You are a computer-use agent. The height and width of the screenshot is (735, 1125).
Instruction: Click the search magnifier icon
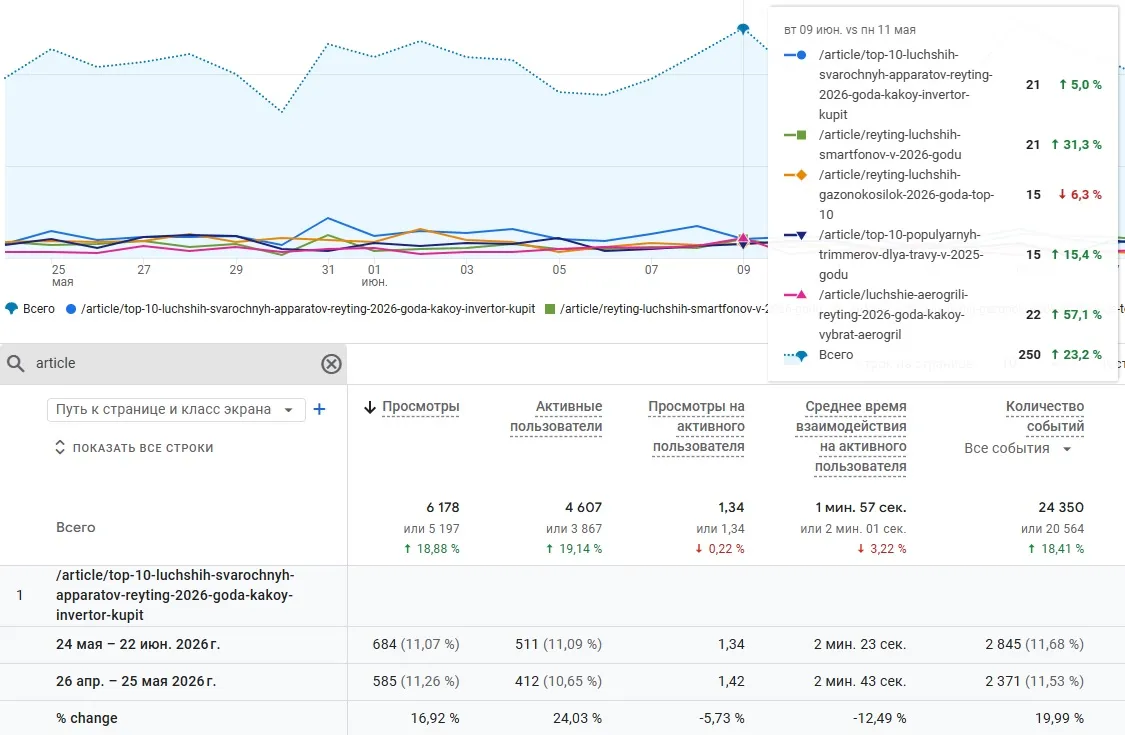[16, 363]
